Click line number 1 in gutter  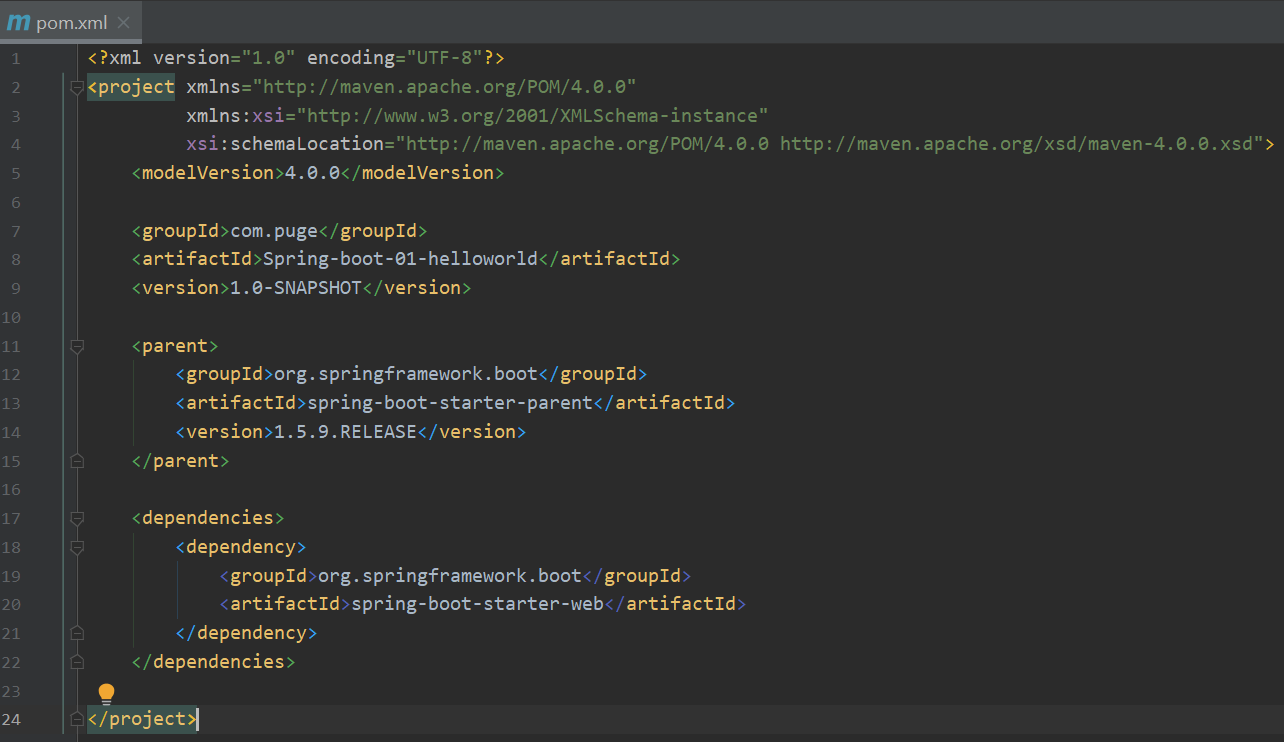point(16,58)
